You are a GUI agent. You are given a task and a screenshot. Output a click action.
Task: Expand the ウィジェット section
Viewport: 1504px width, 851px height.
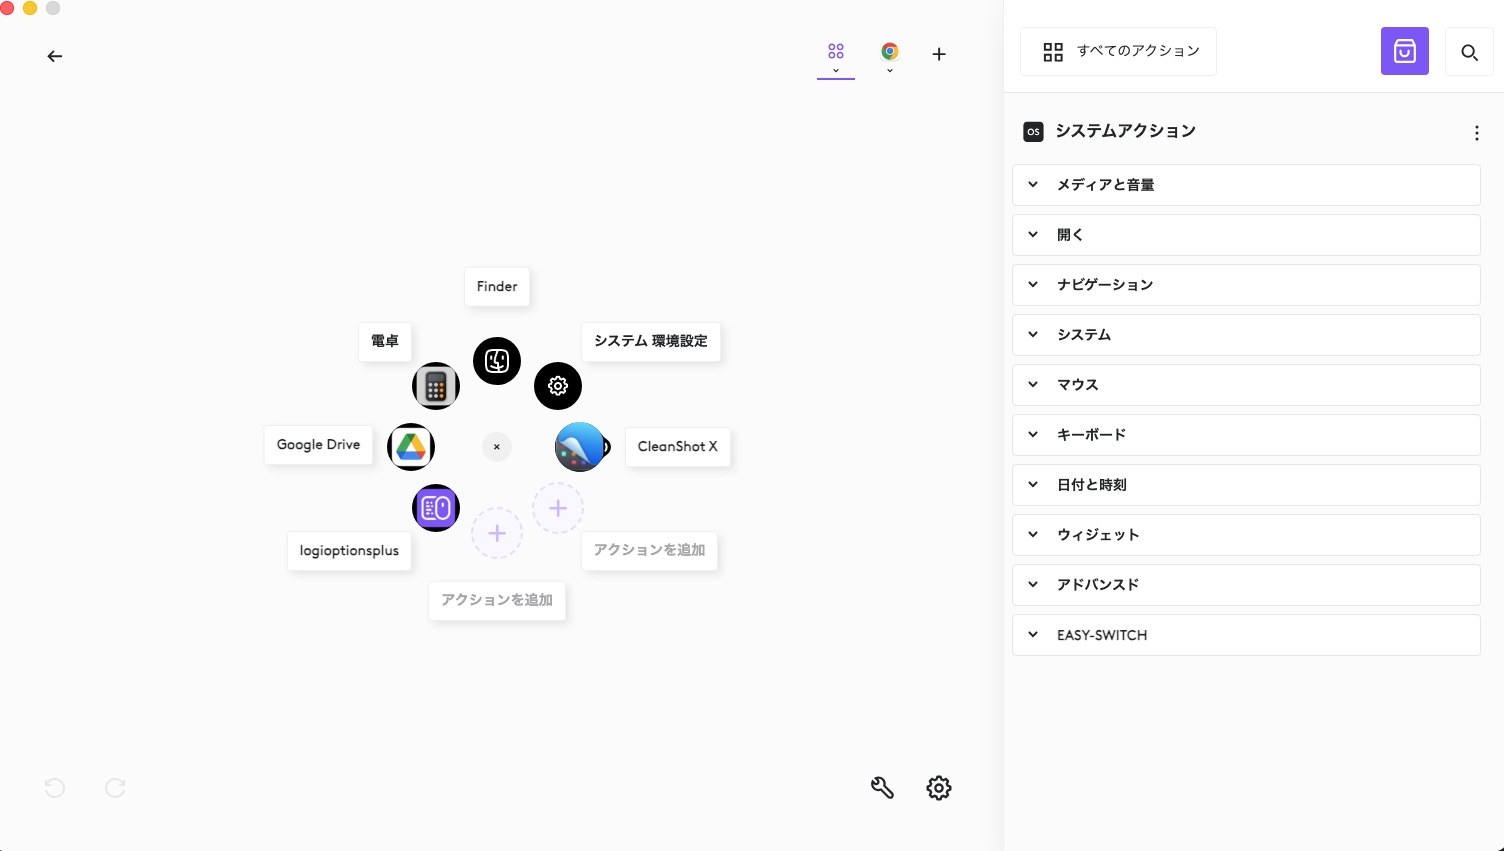(x=1246, y=535)
